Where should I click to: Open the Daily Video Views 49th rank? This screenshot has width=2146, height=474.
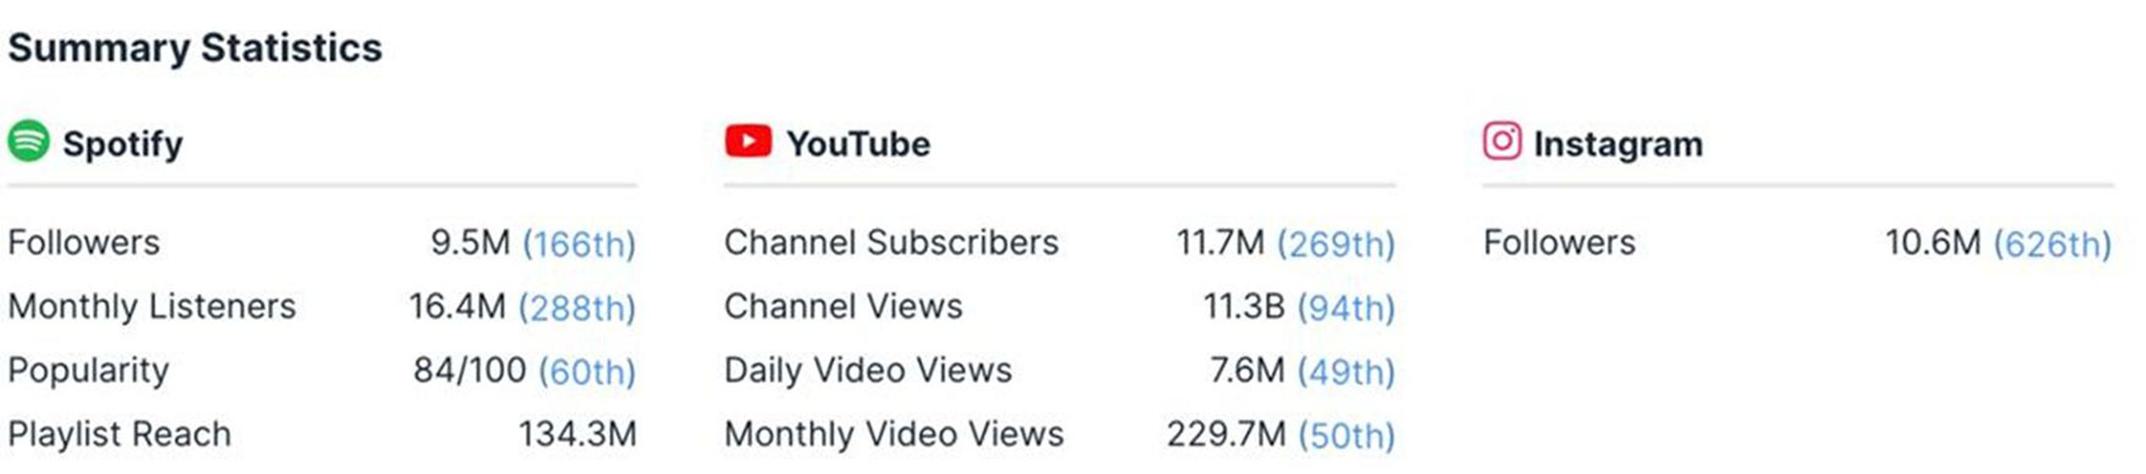click(1345, 372)
